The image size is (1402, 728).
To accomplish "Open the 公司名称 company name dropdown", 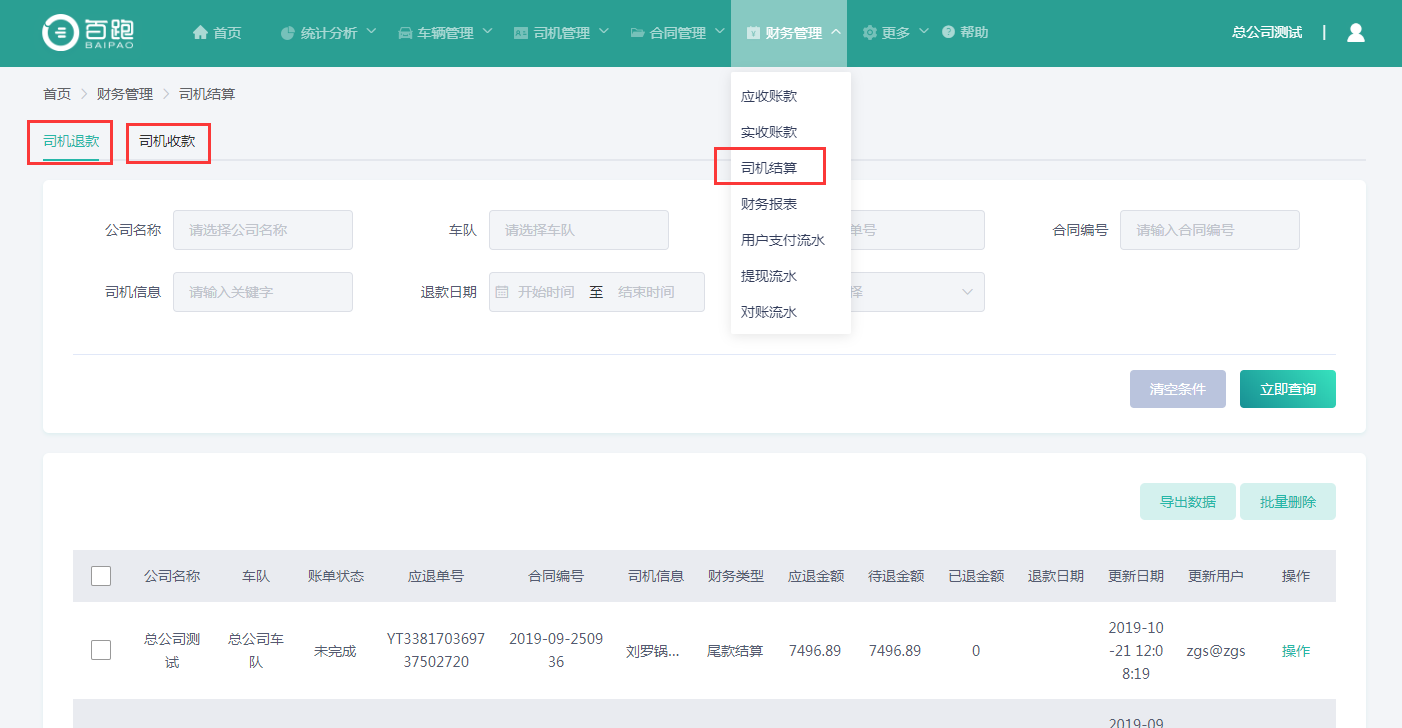I will pyautogui.click(x=263, y=230).
